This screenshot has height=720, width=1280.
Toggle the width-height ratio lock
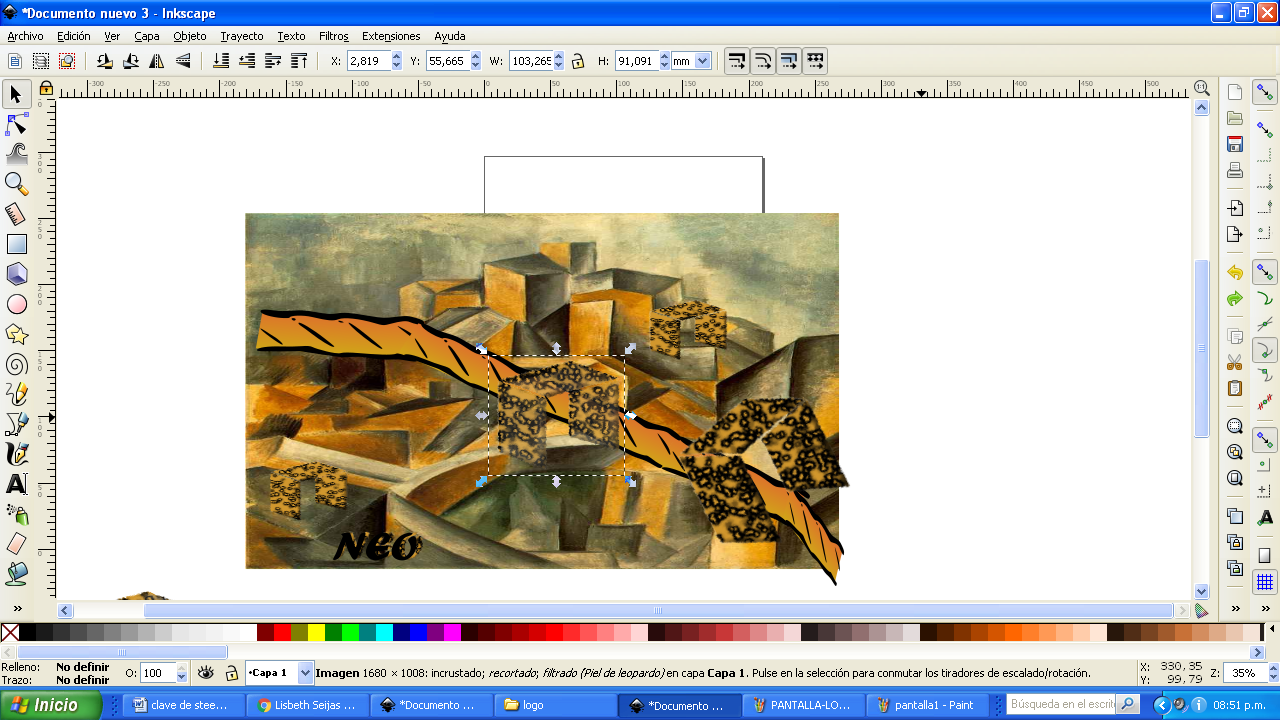point(578,61)
